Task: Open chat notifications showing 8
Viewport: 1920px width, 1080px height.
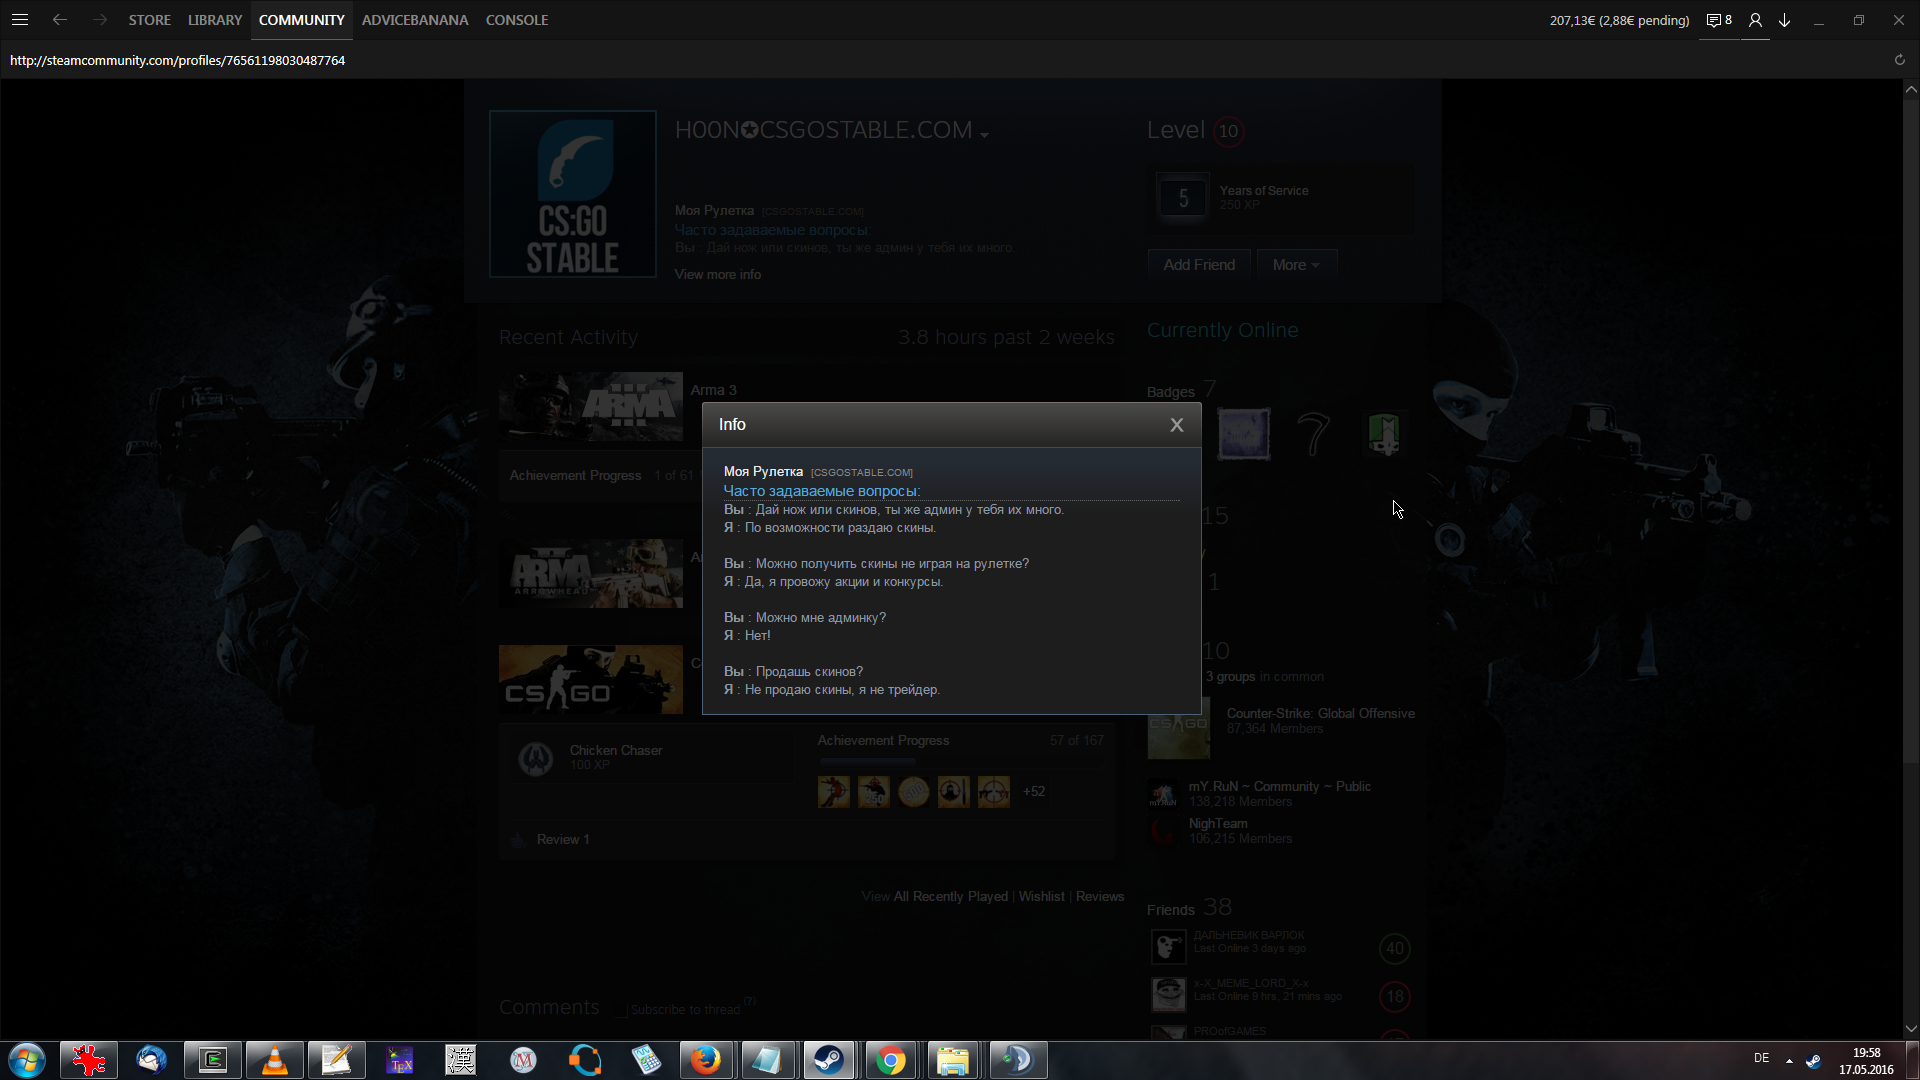Action: pos(1718,20)
